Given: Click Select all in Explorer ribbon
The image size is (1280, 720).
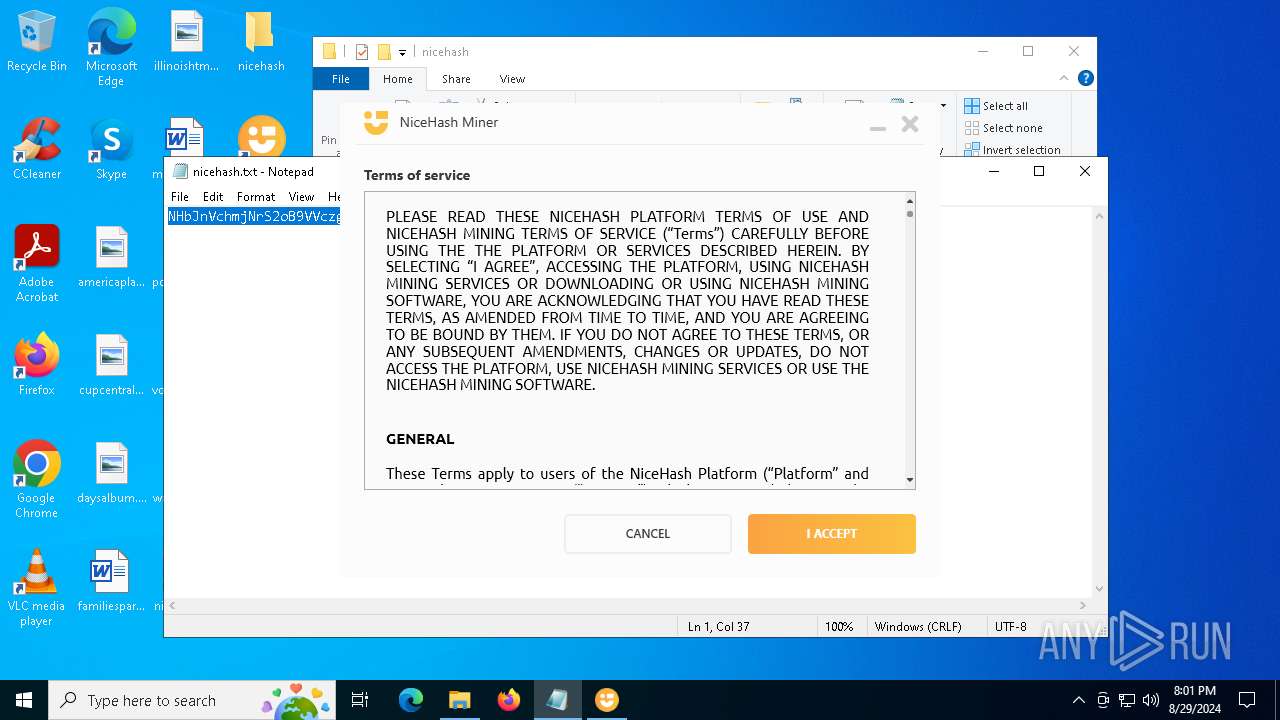Looking at the screenshot, I should [x=996, y=106].
